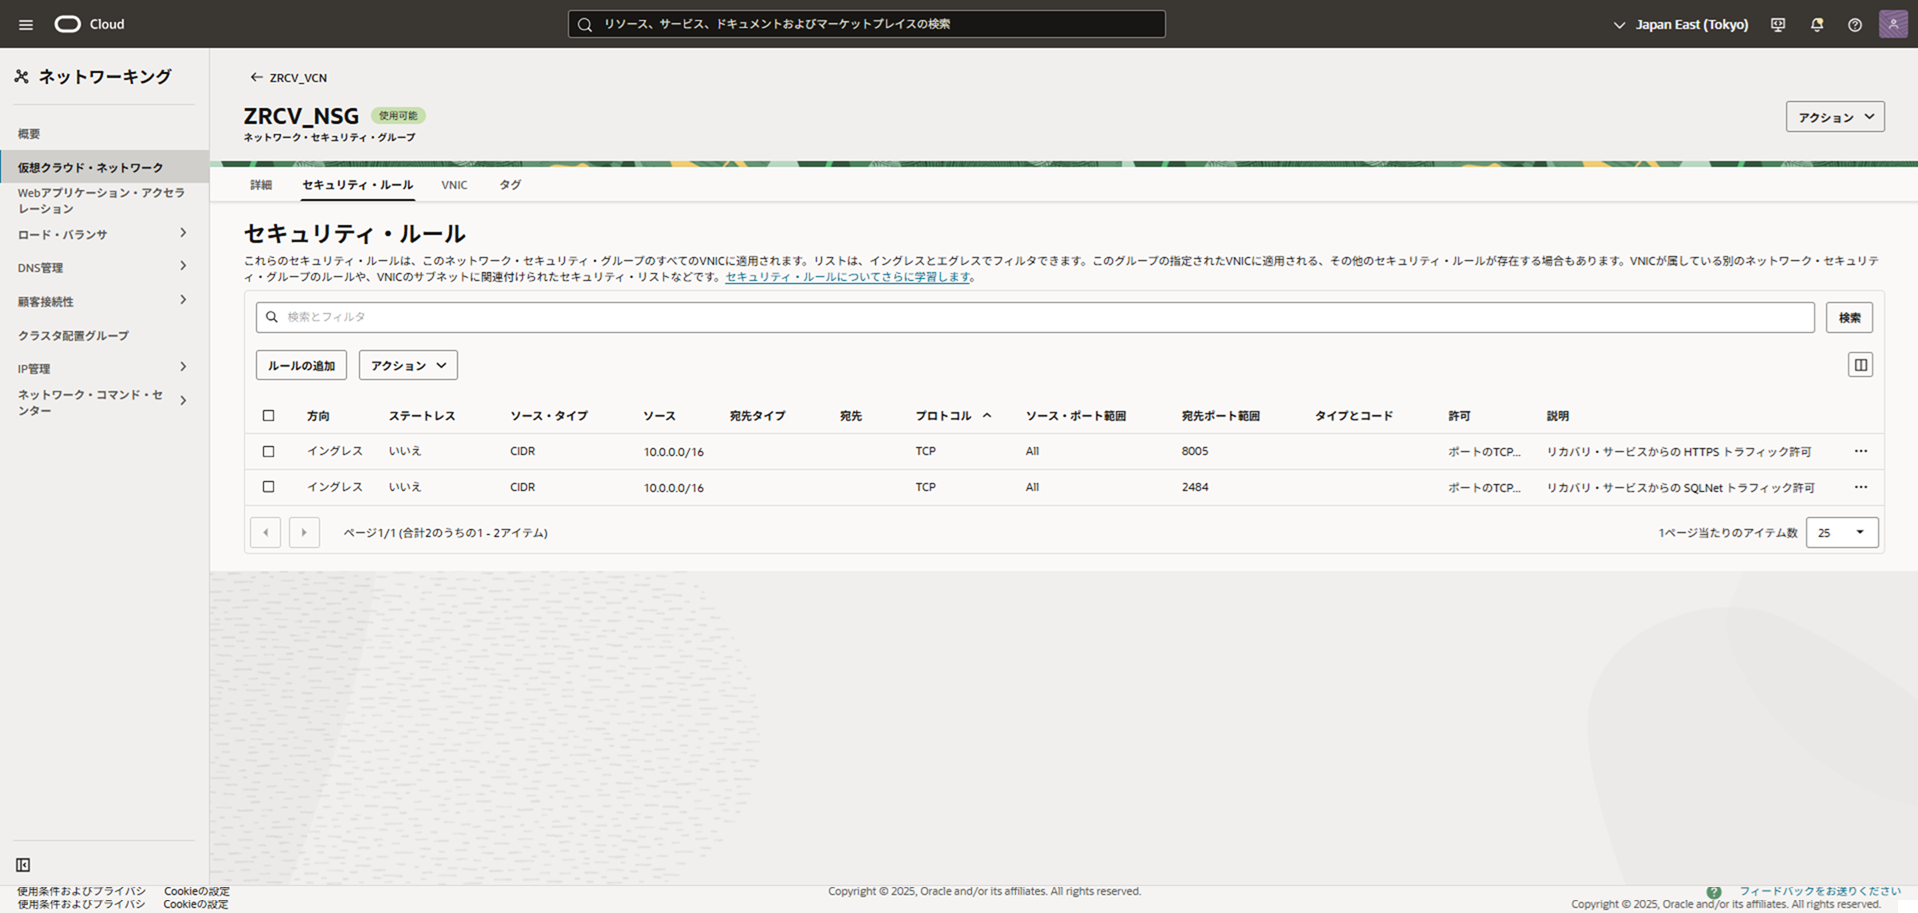The image size is (1918, 913).
Task: Click the column settings icon above table
Action: [1860, 365]
